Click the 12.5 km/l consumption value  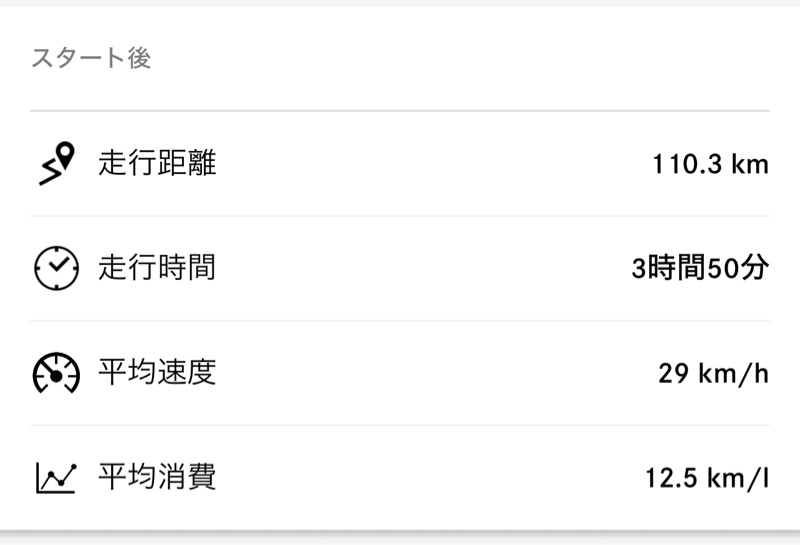707,478
